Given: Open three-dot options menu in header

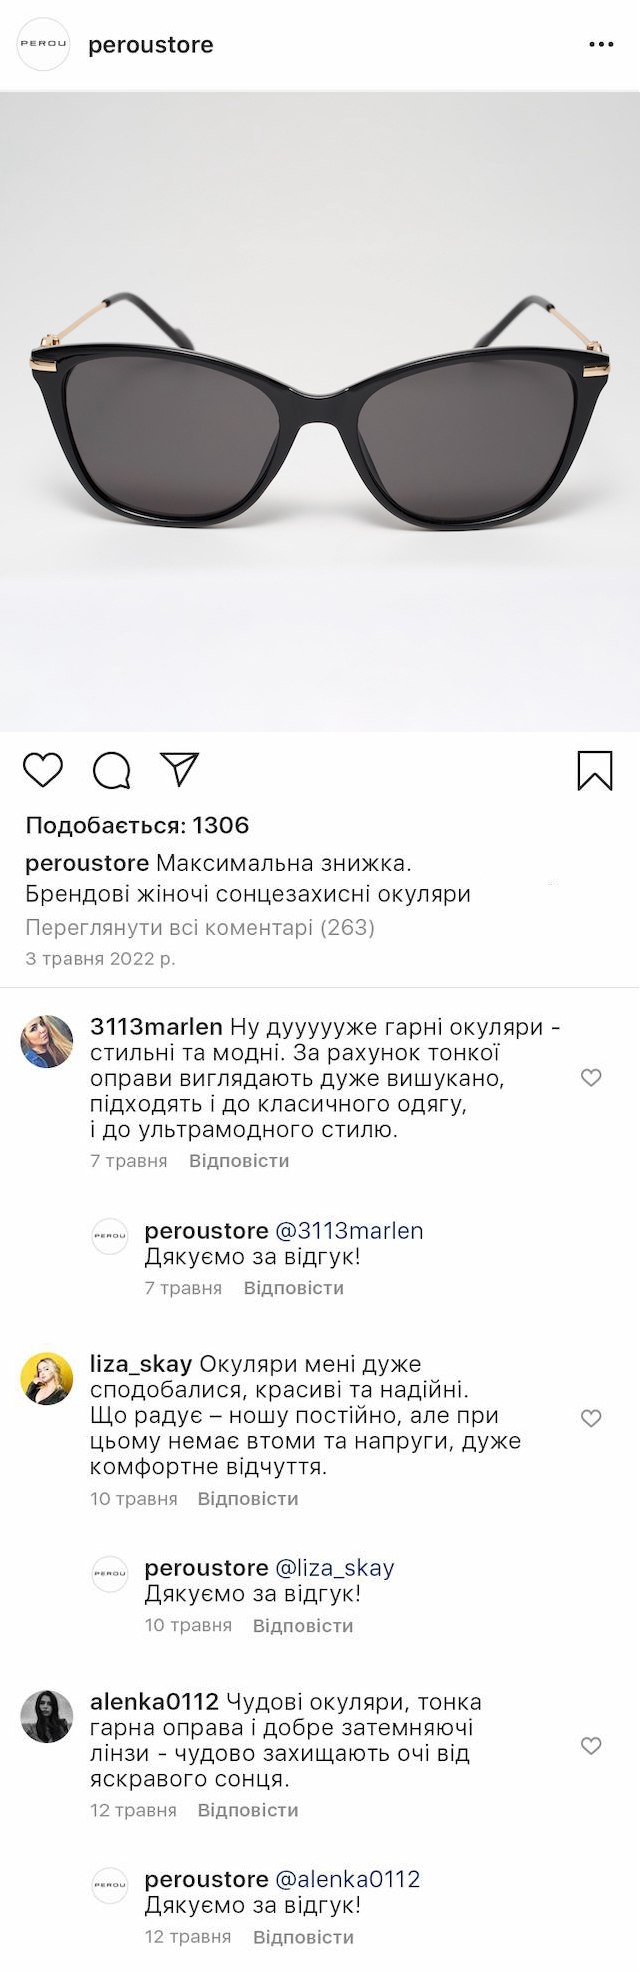Looking at the screenshot, I should point(601,45).
